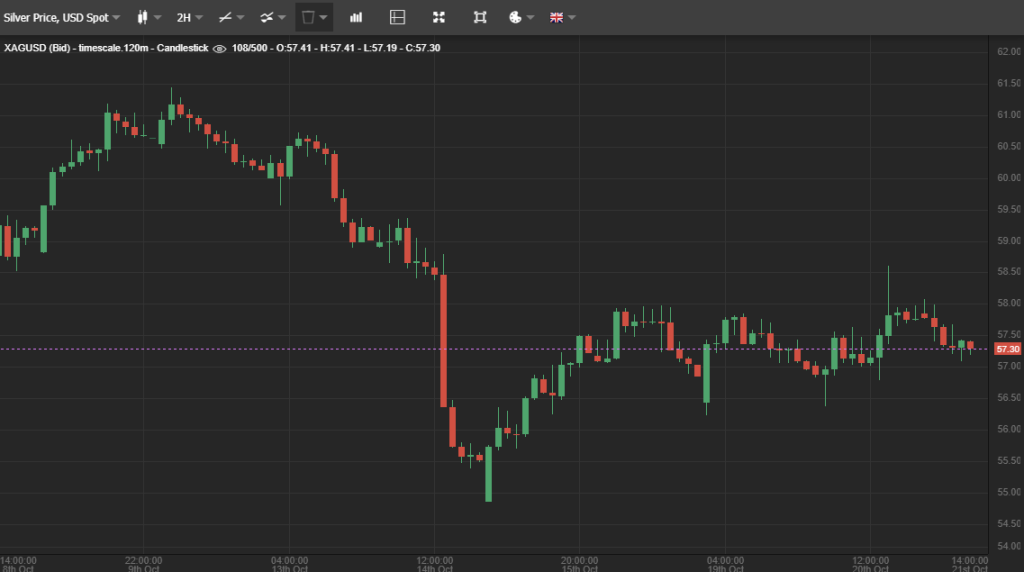Click the XAGUSD (Bid) Candlestick series label
The height and width of the screenshot is (572, 1024).
[x=106, y=48]
